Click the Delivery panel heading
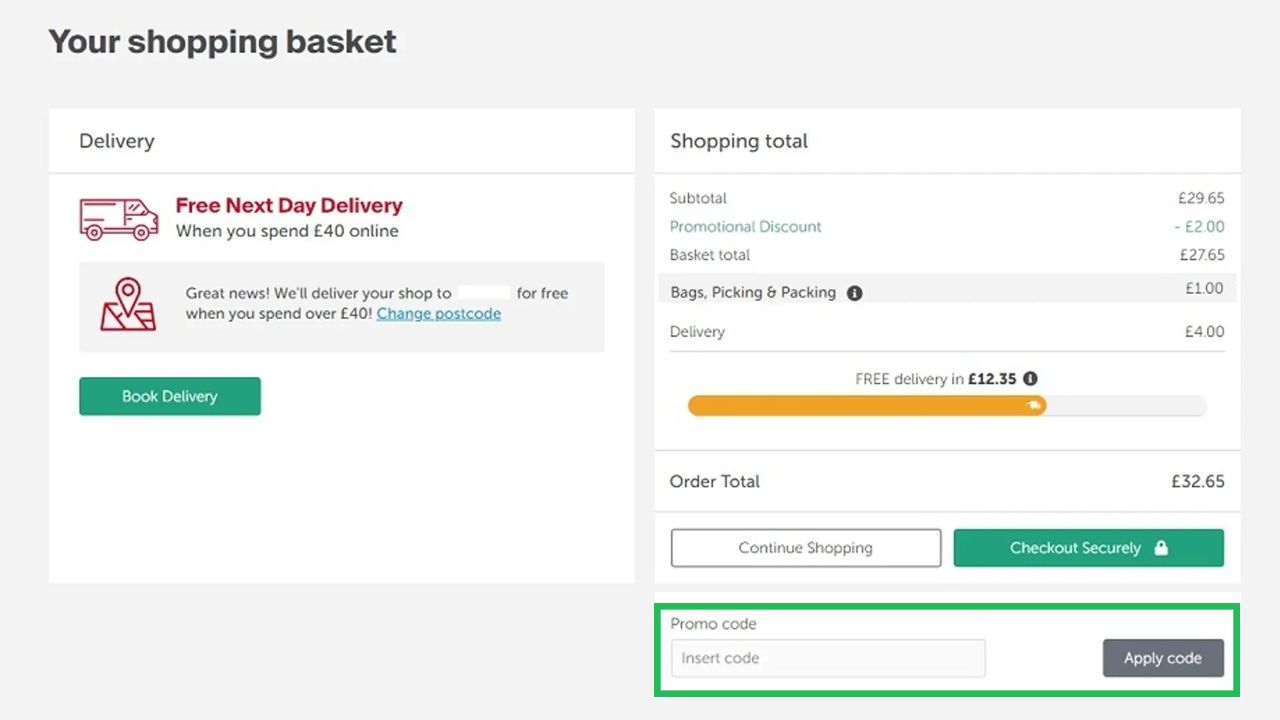 [x=117, y=141]
